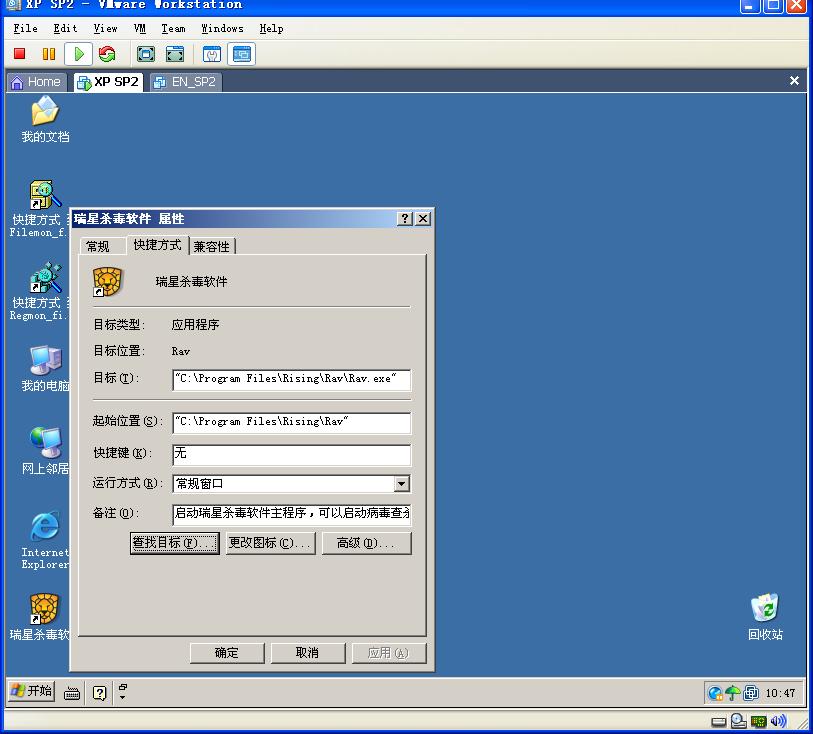Click the full screen toolbar icon

146,54
